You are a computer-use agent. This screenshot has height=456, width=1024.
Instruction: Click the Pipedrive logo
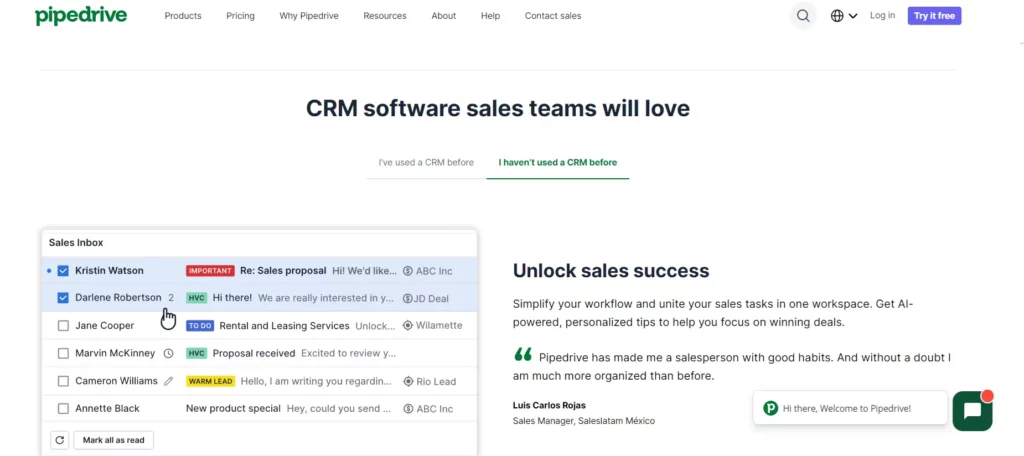(81, 16)
